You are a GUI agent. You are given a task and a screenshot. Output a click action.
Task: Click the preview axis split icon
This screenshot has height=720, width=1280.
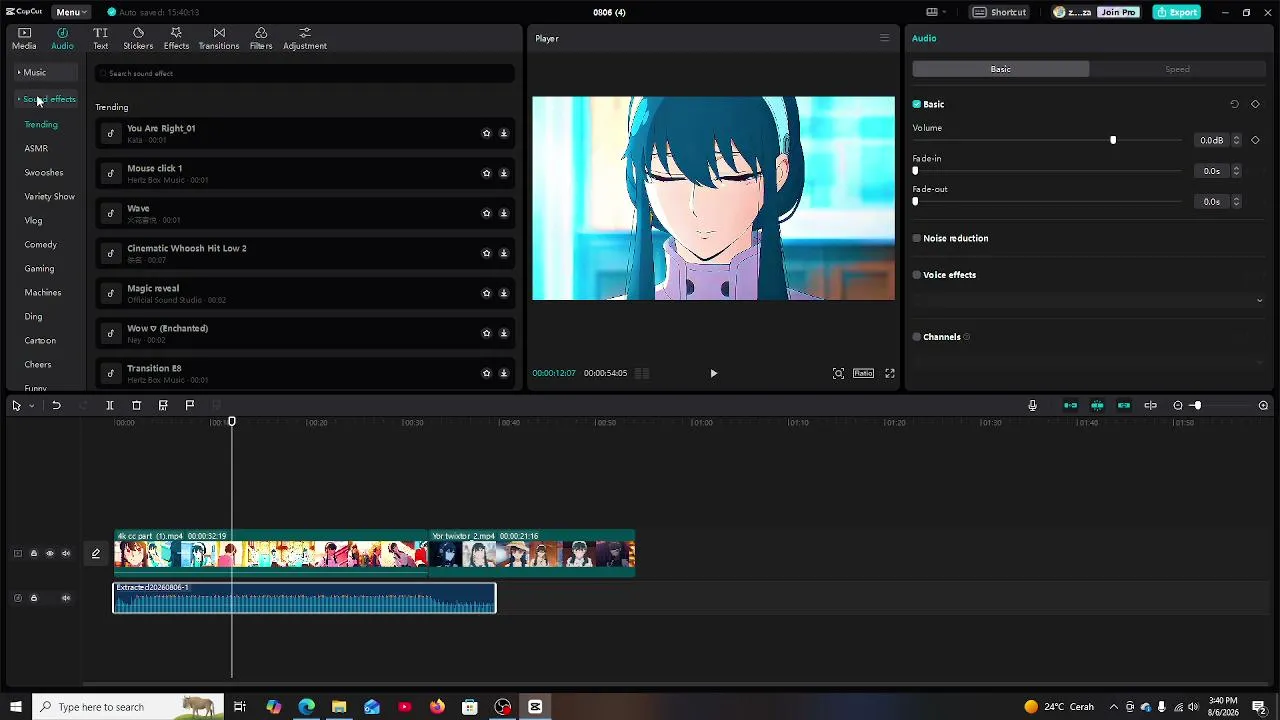pyautogui.click(x=1150, y=405)
